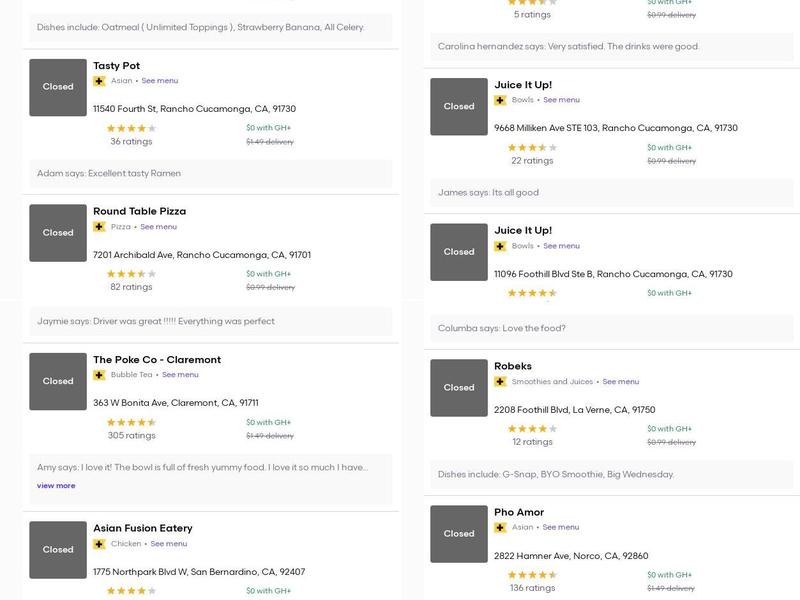Click the Closed thumbnail for Robeks
The height and width of the screenshot is (600, 800).
pyautogui.click(x=459, y=388)
